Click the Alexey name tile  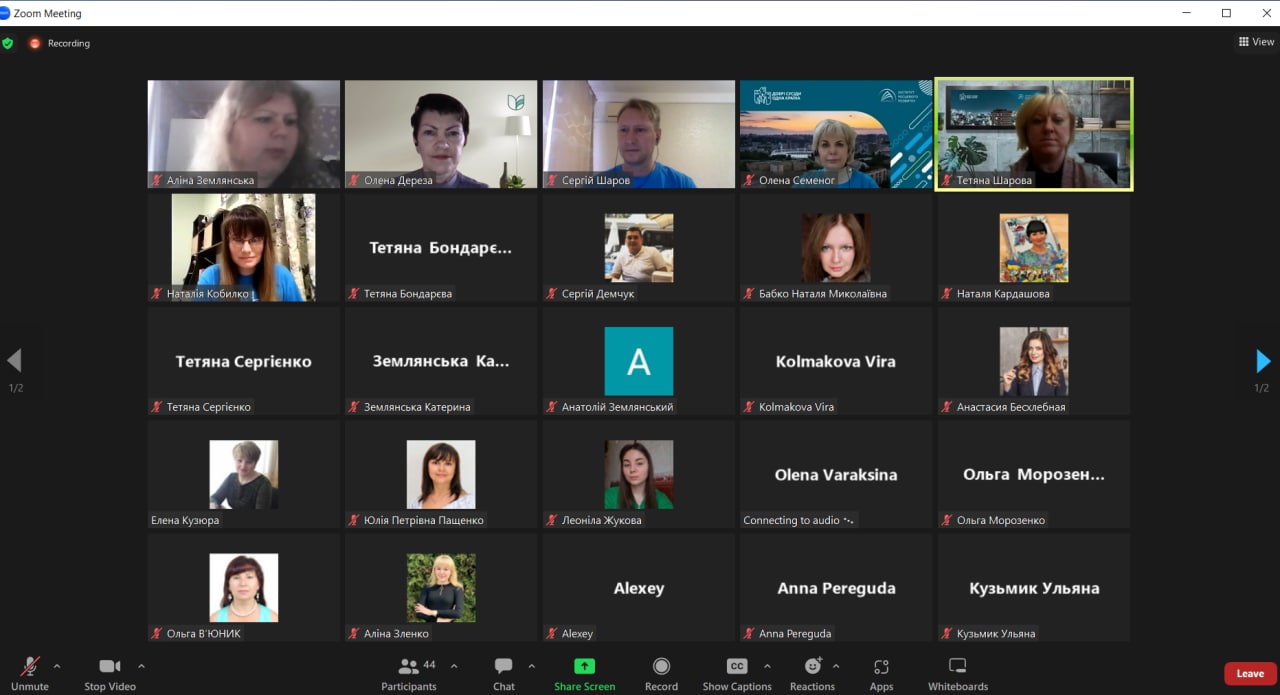pos(639,588)
